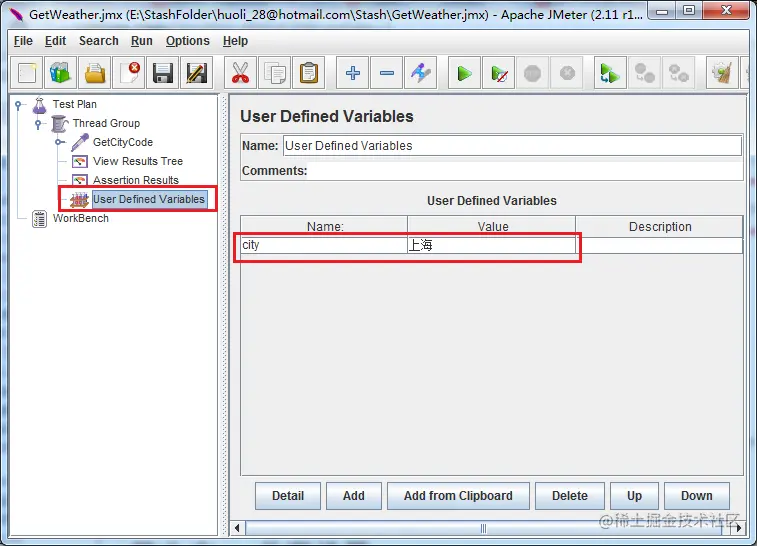Click the 'city' name cell
Screen dimensions: 757x546
coord(324,245)
